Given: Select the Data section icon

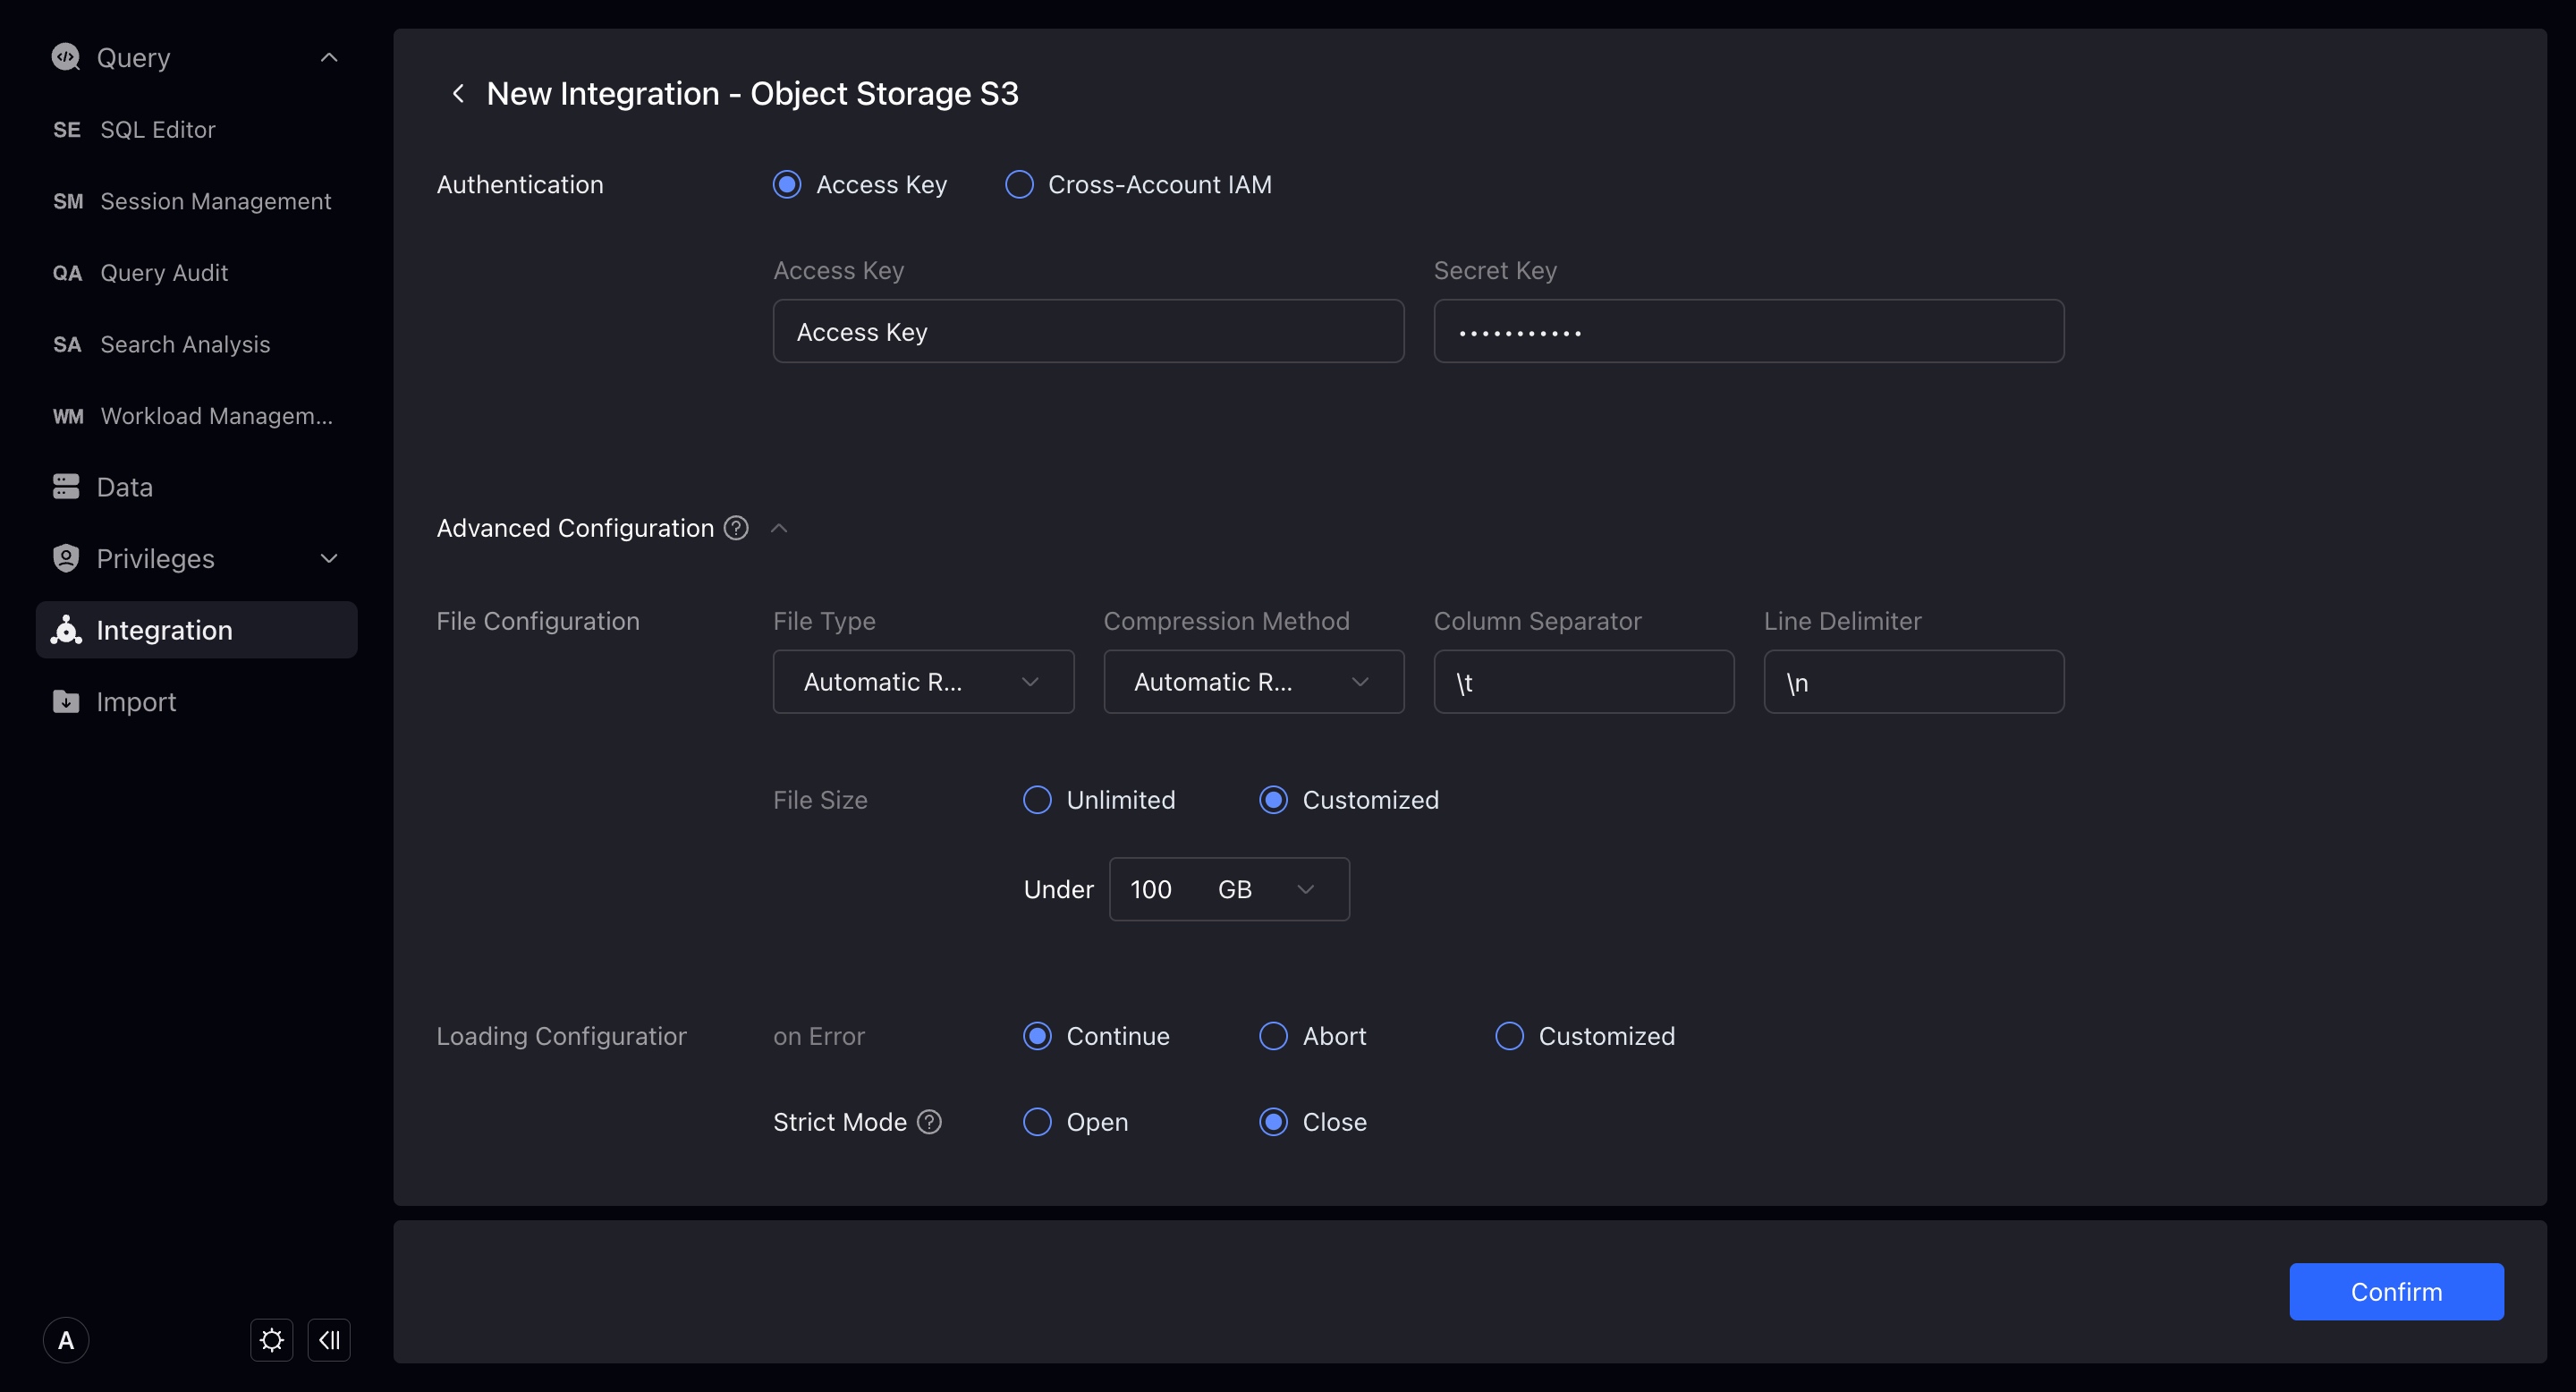Looking at the screenshot, I should pos(65,486).
